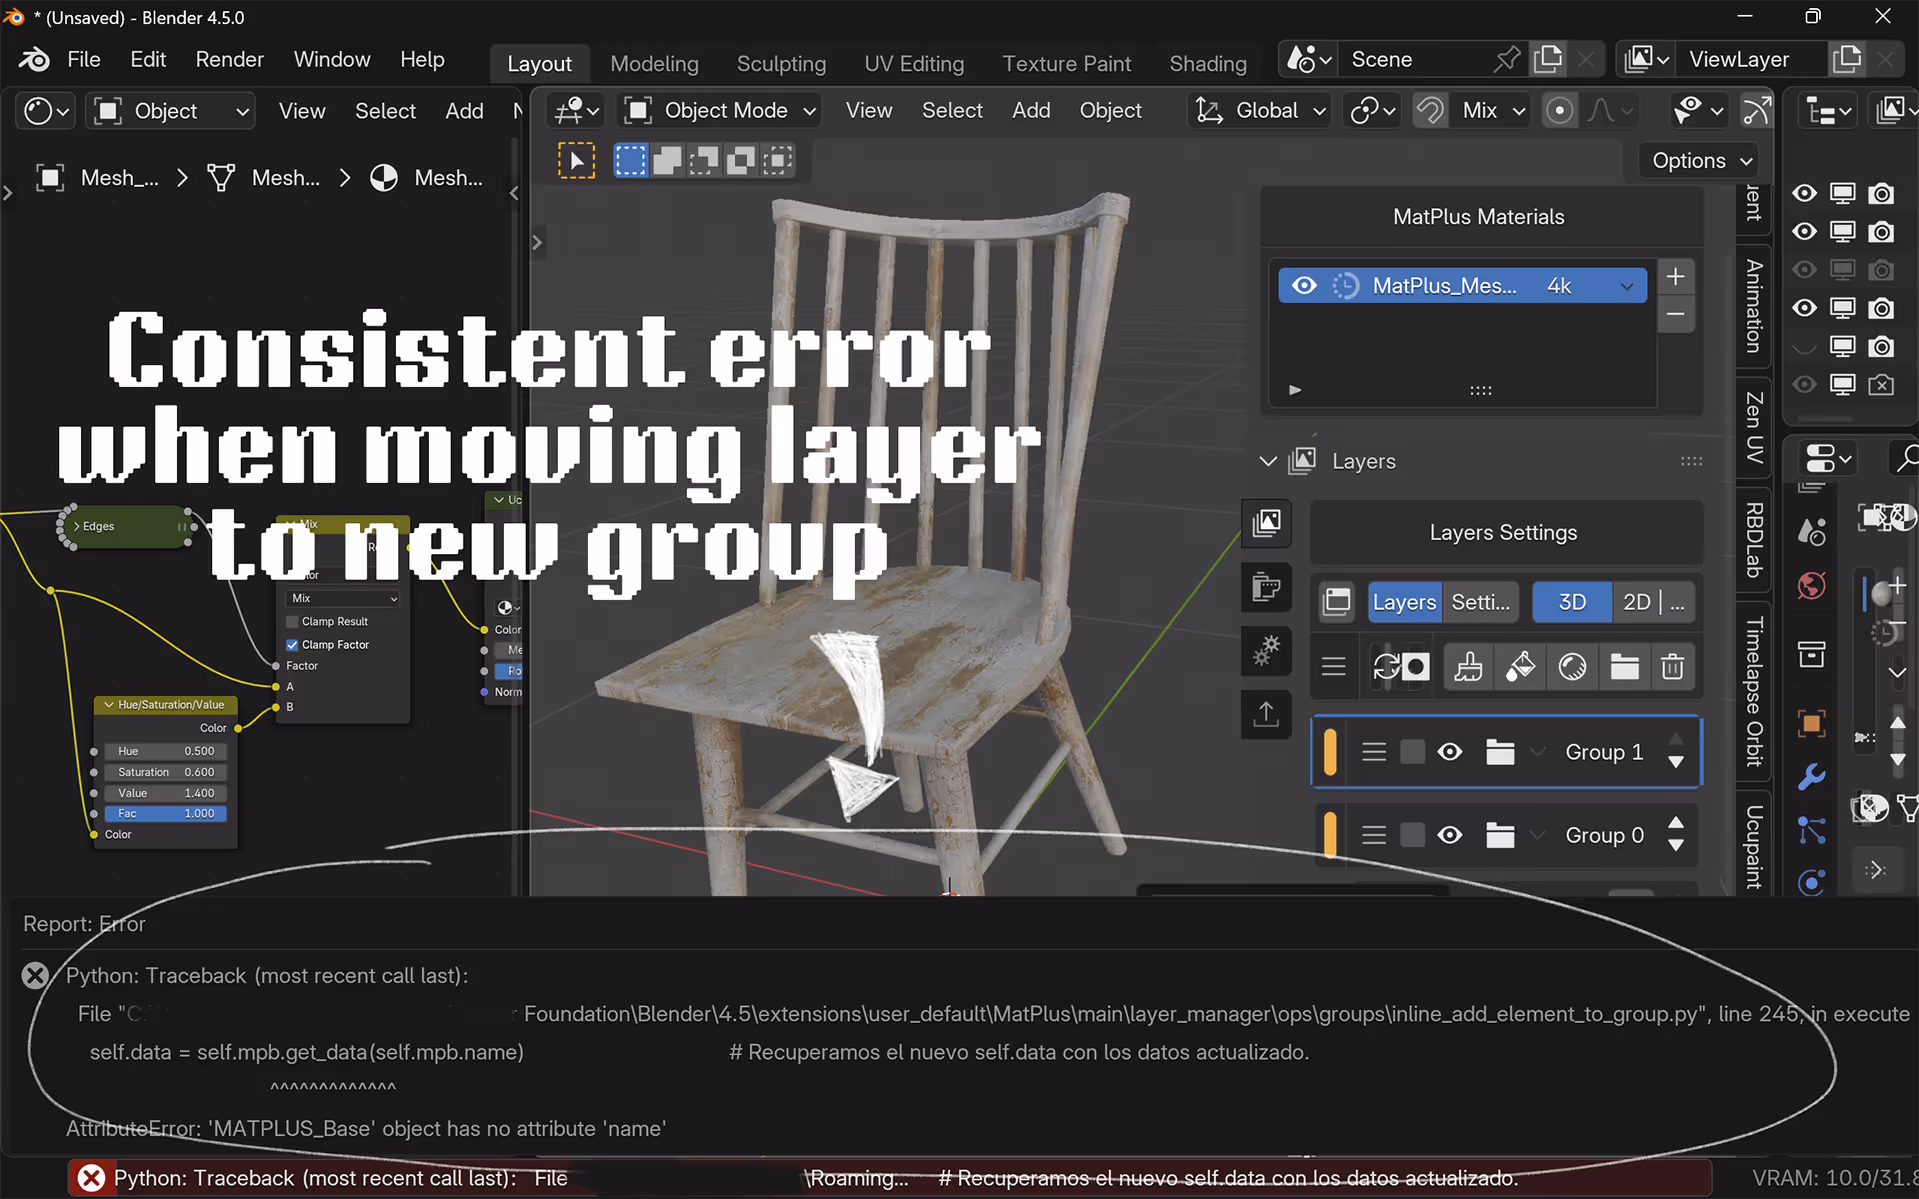Click the stamp icon in Layers toolbar
Screen dimensions: 1919x1199
click(x=1468, y=667)
